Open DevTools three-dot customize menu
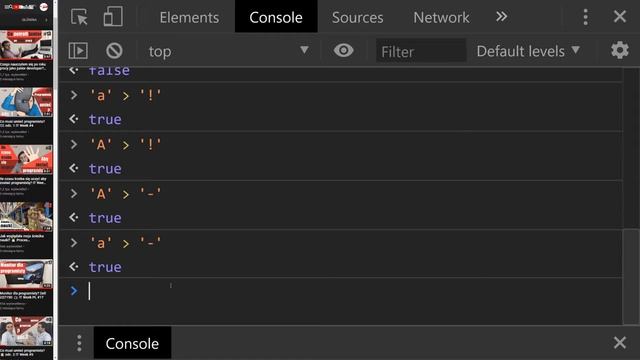The height and width of the screenshot is (360, 640). (585, 17)
